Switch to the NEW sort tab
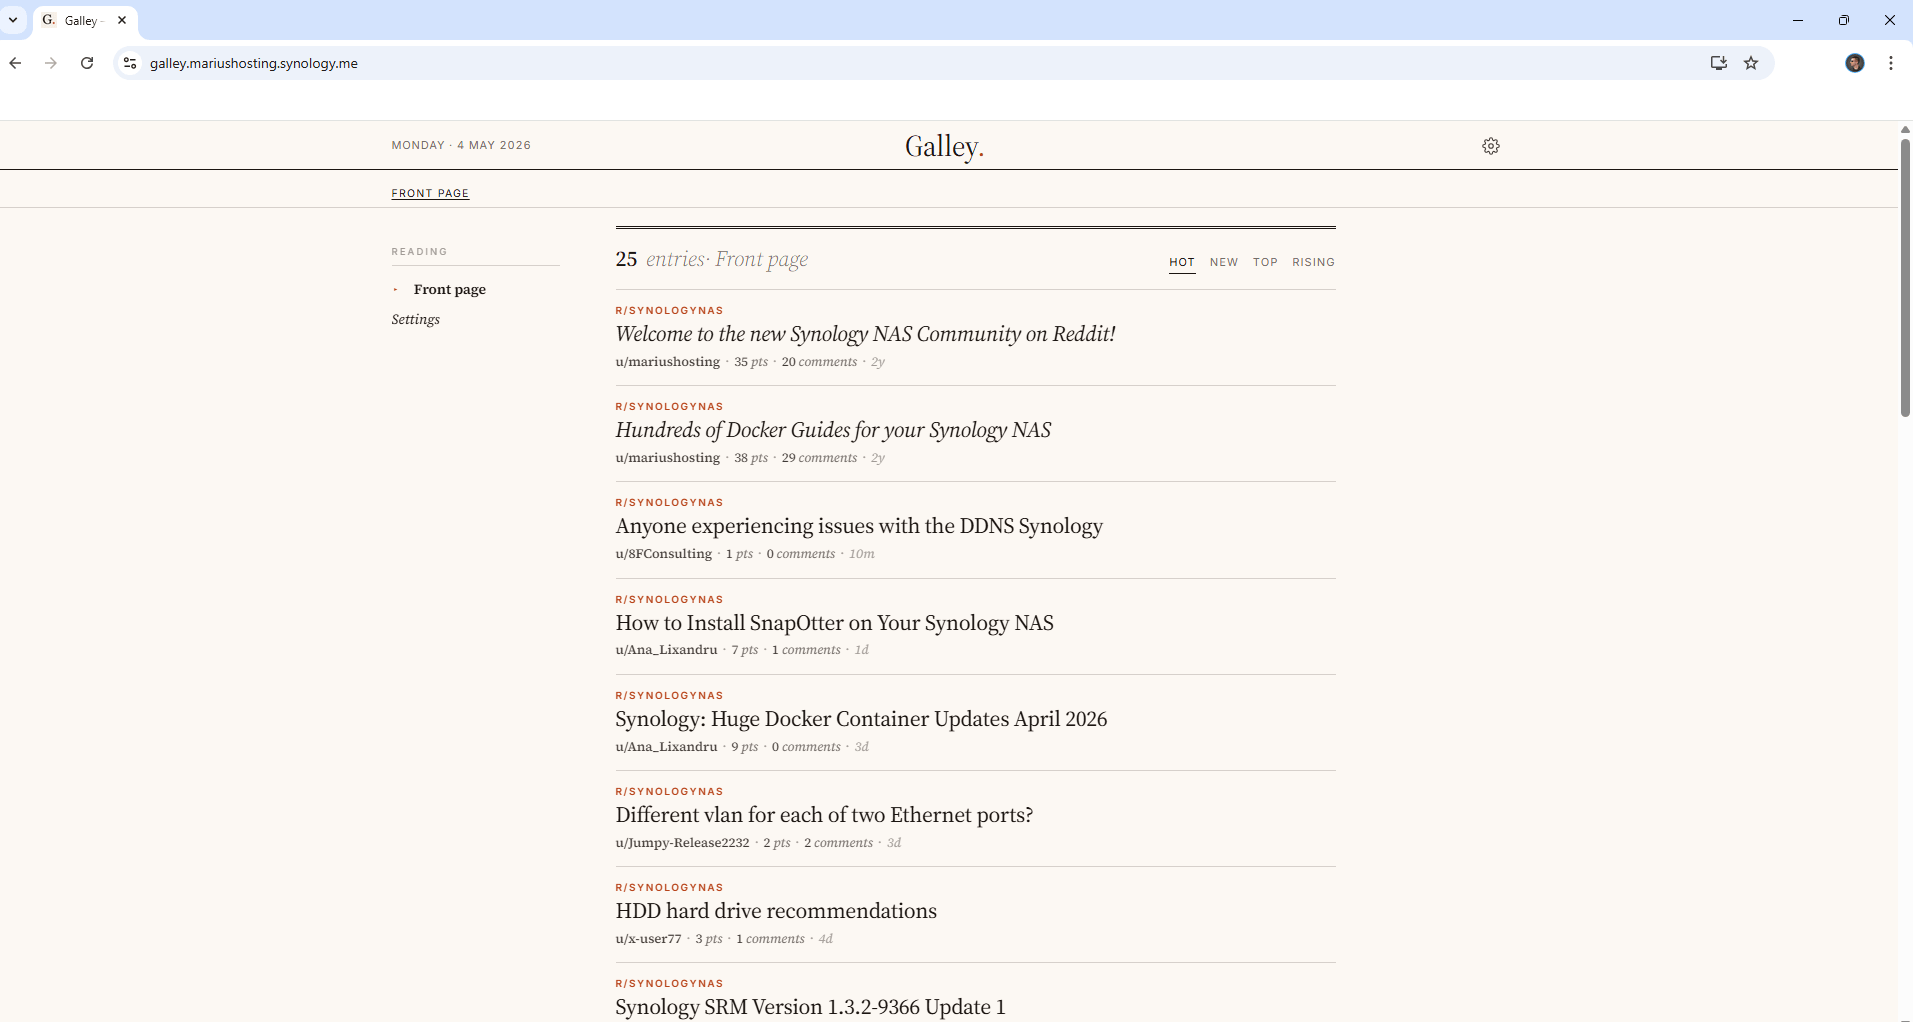Image resolution: width=1913 pixels, height=1022 pixels. coord(1224,262)
